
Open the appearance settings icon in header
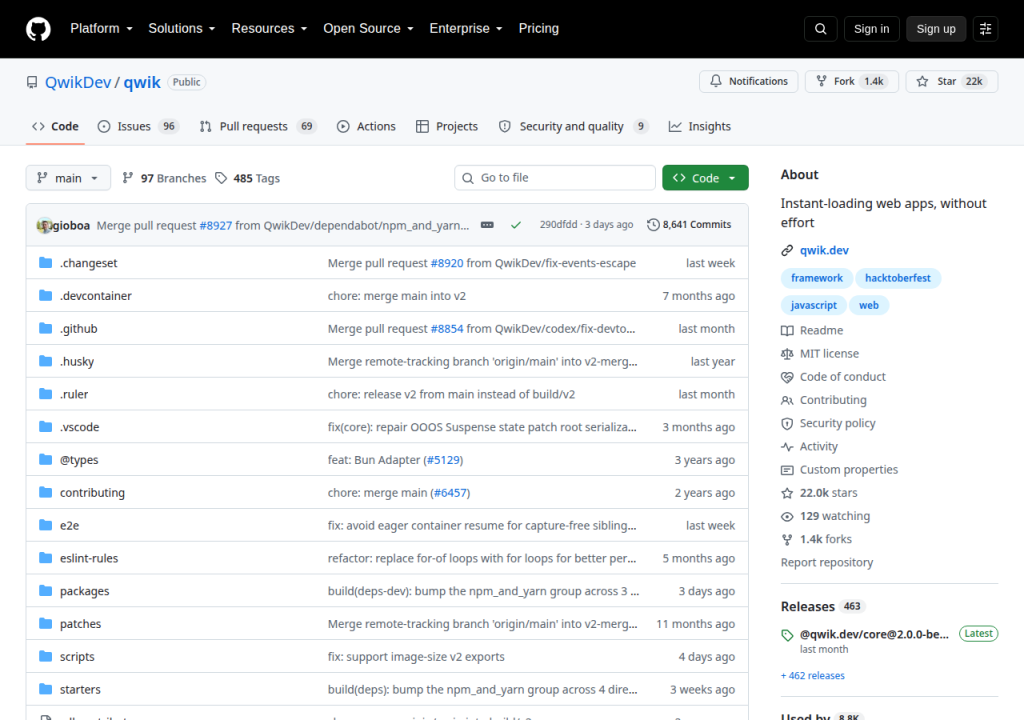pyautogui.click(x=985, y=29)
